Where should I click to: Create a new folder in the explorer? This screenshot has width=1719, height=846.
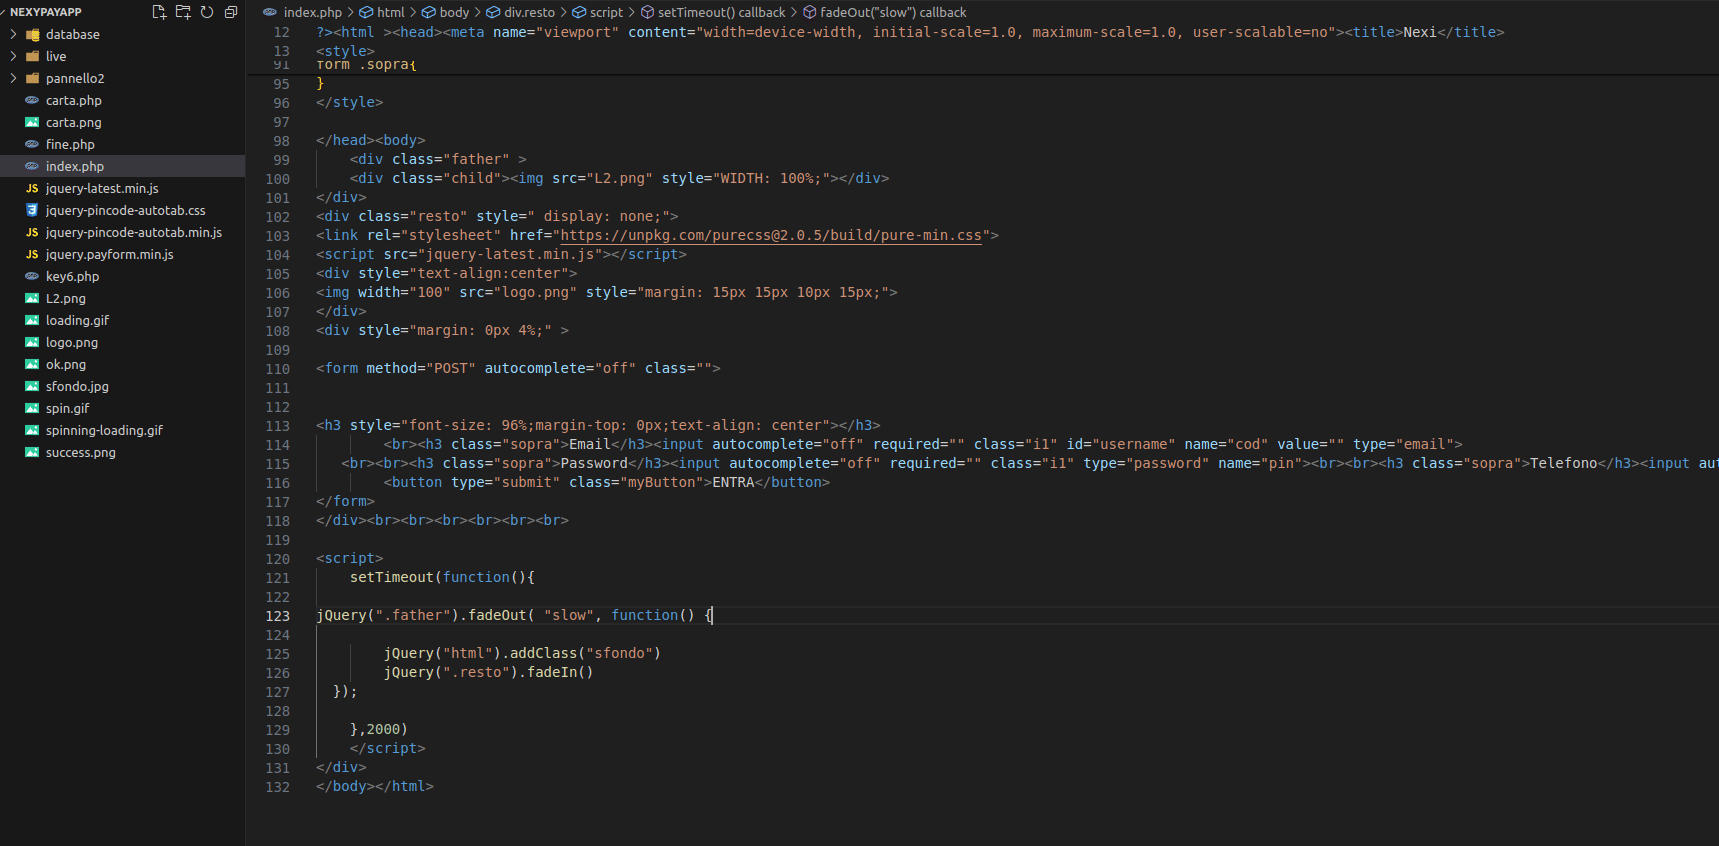[x=183, y=12]
